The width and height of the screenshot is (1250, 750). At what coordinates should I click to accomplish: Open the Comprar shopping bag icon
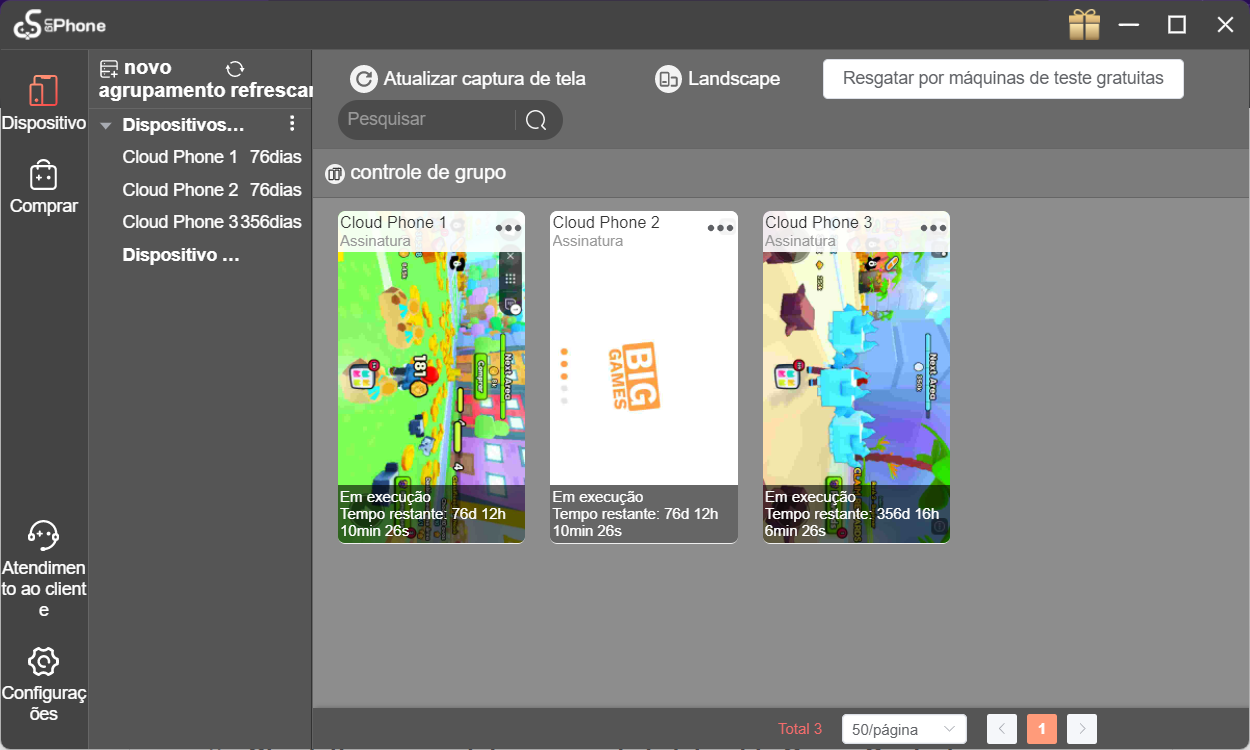(43, 175)
